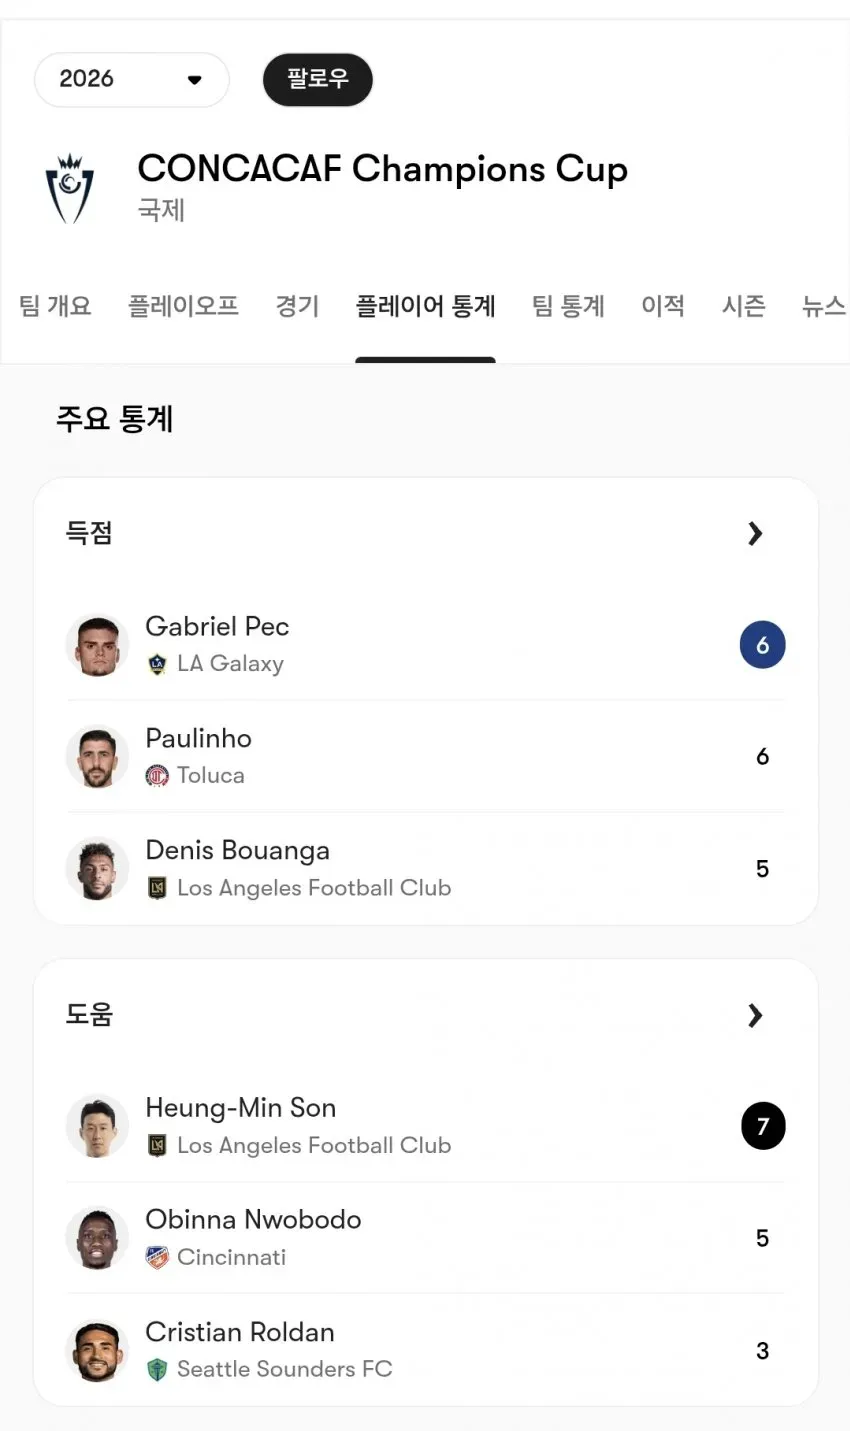Expand the 득점 list with chevron
The height and width of the screenshot is (1431, 850).
[x=755, y=534]
